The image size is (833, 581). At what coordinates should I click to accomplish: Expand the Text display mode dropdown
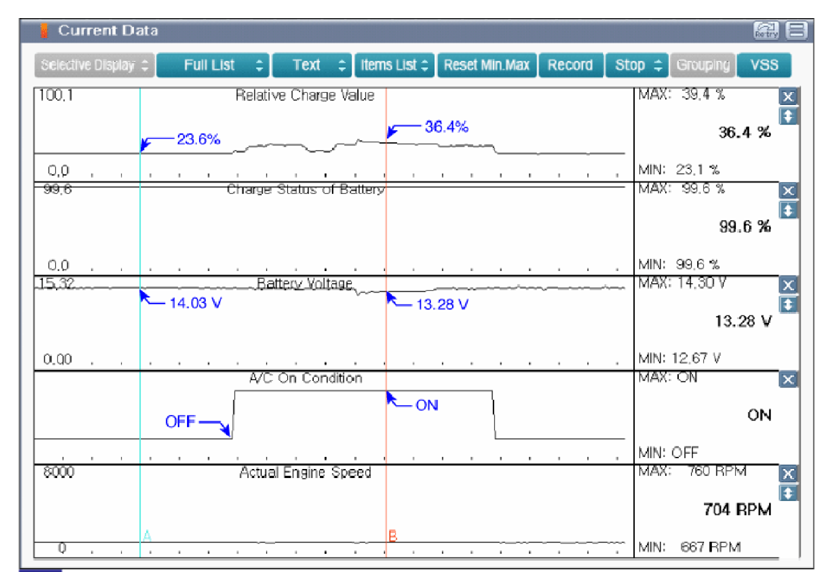pos(312,65)
